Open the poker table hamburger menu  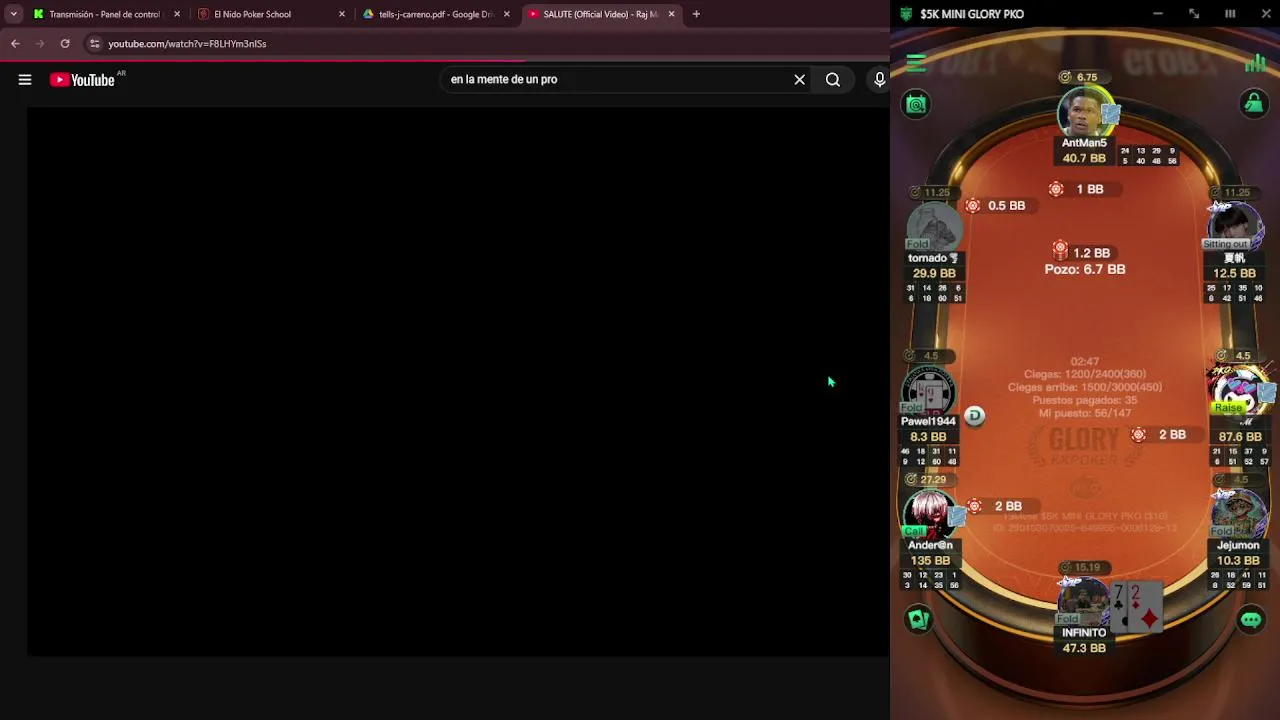pyautogui.click(x=916, y=63)
